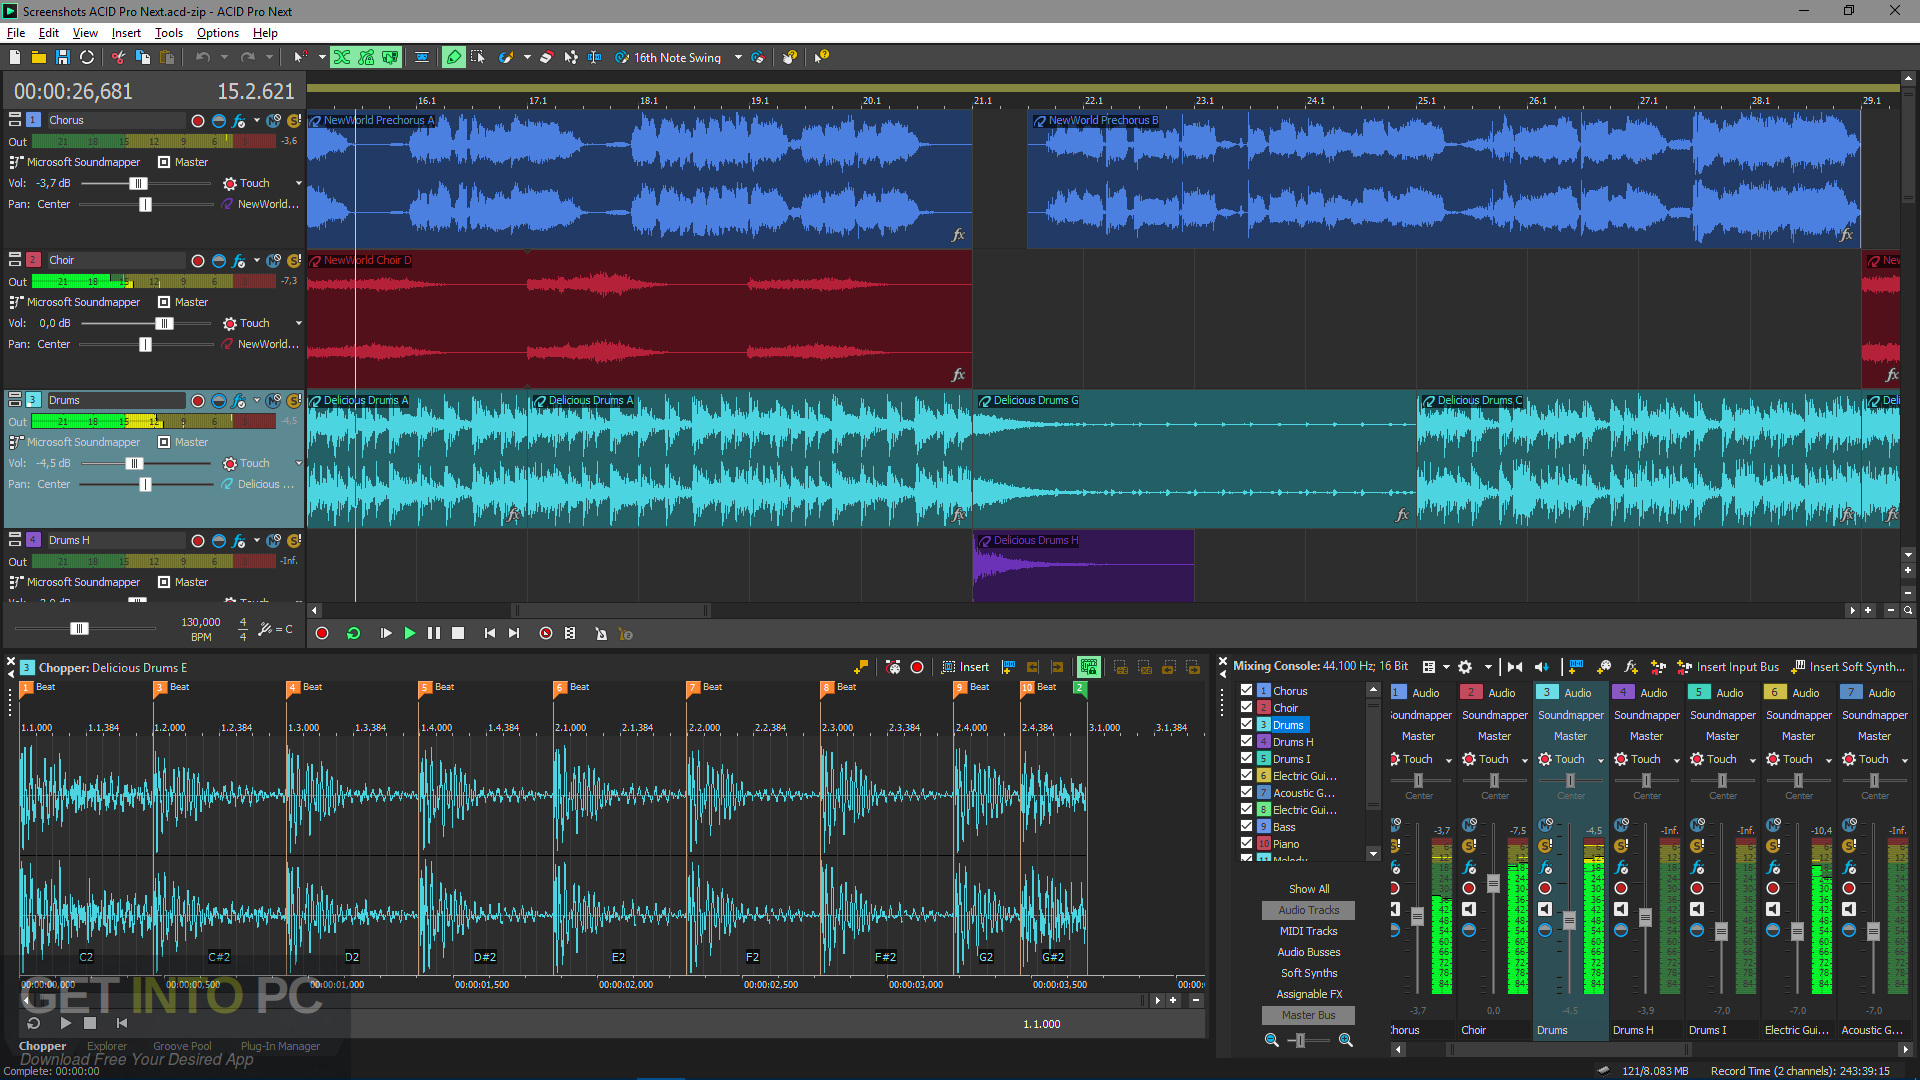The image size is (1920, 1080).
Task: Uncheck the Piano track in console list
Action: point(1247,843)
